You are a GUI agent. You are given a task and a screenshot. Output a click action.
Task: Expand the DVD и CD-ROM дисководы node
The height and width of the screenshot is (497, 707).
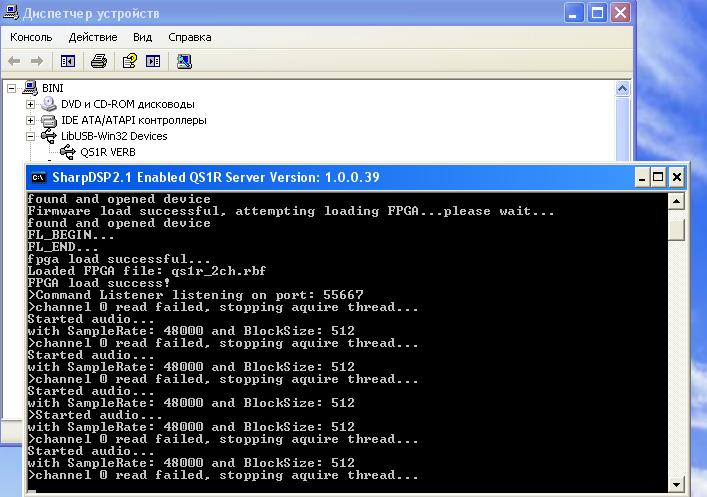(30, 105)
